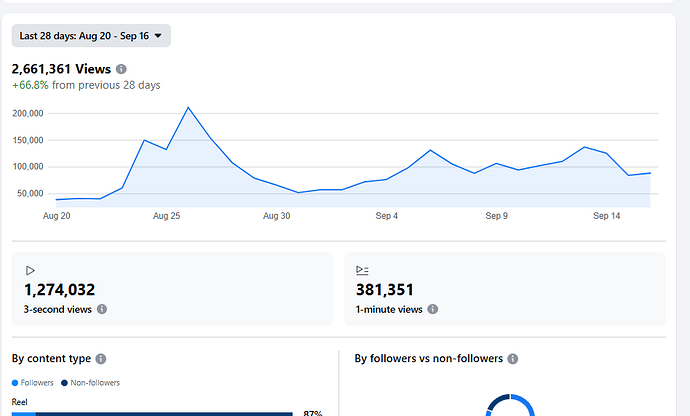Image resolution: width=690 pixels, height=416 pixels.
Task: Click the info icon next to By content type
Action: coord(101,359)
